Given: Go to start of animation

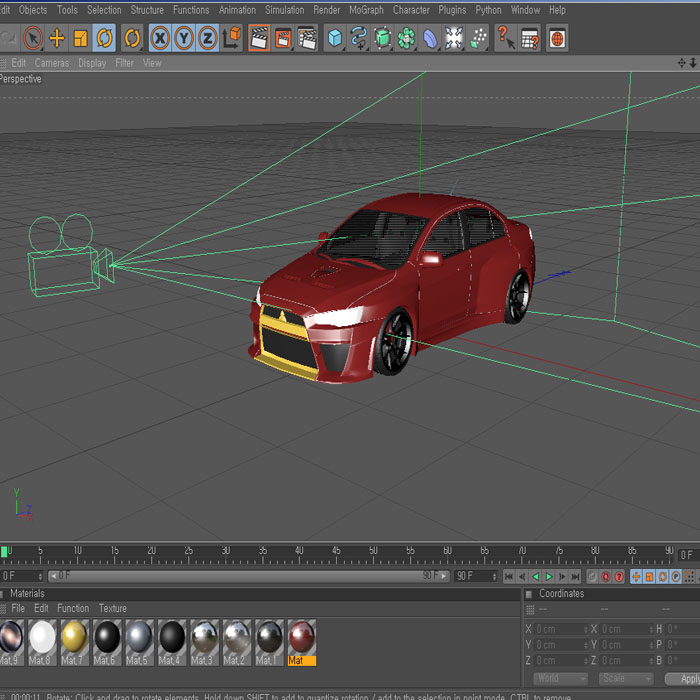Looking at the screenshot, I should pyautogui.click(x=508, y=576).
